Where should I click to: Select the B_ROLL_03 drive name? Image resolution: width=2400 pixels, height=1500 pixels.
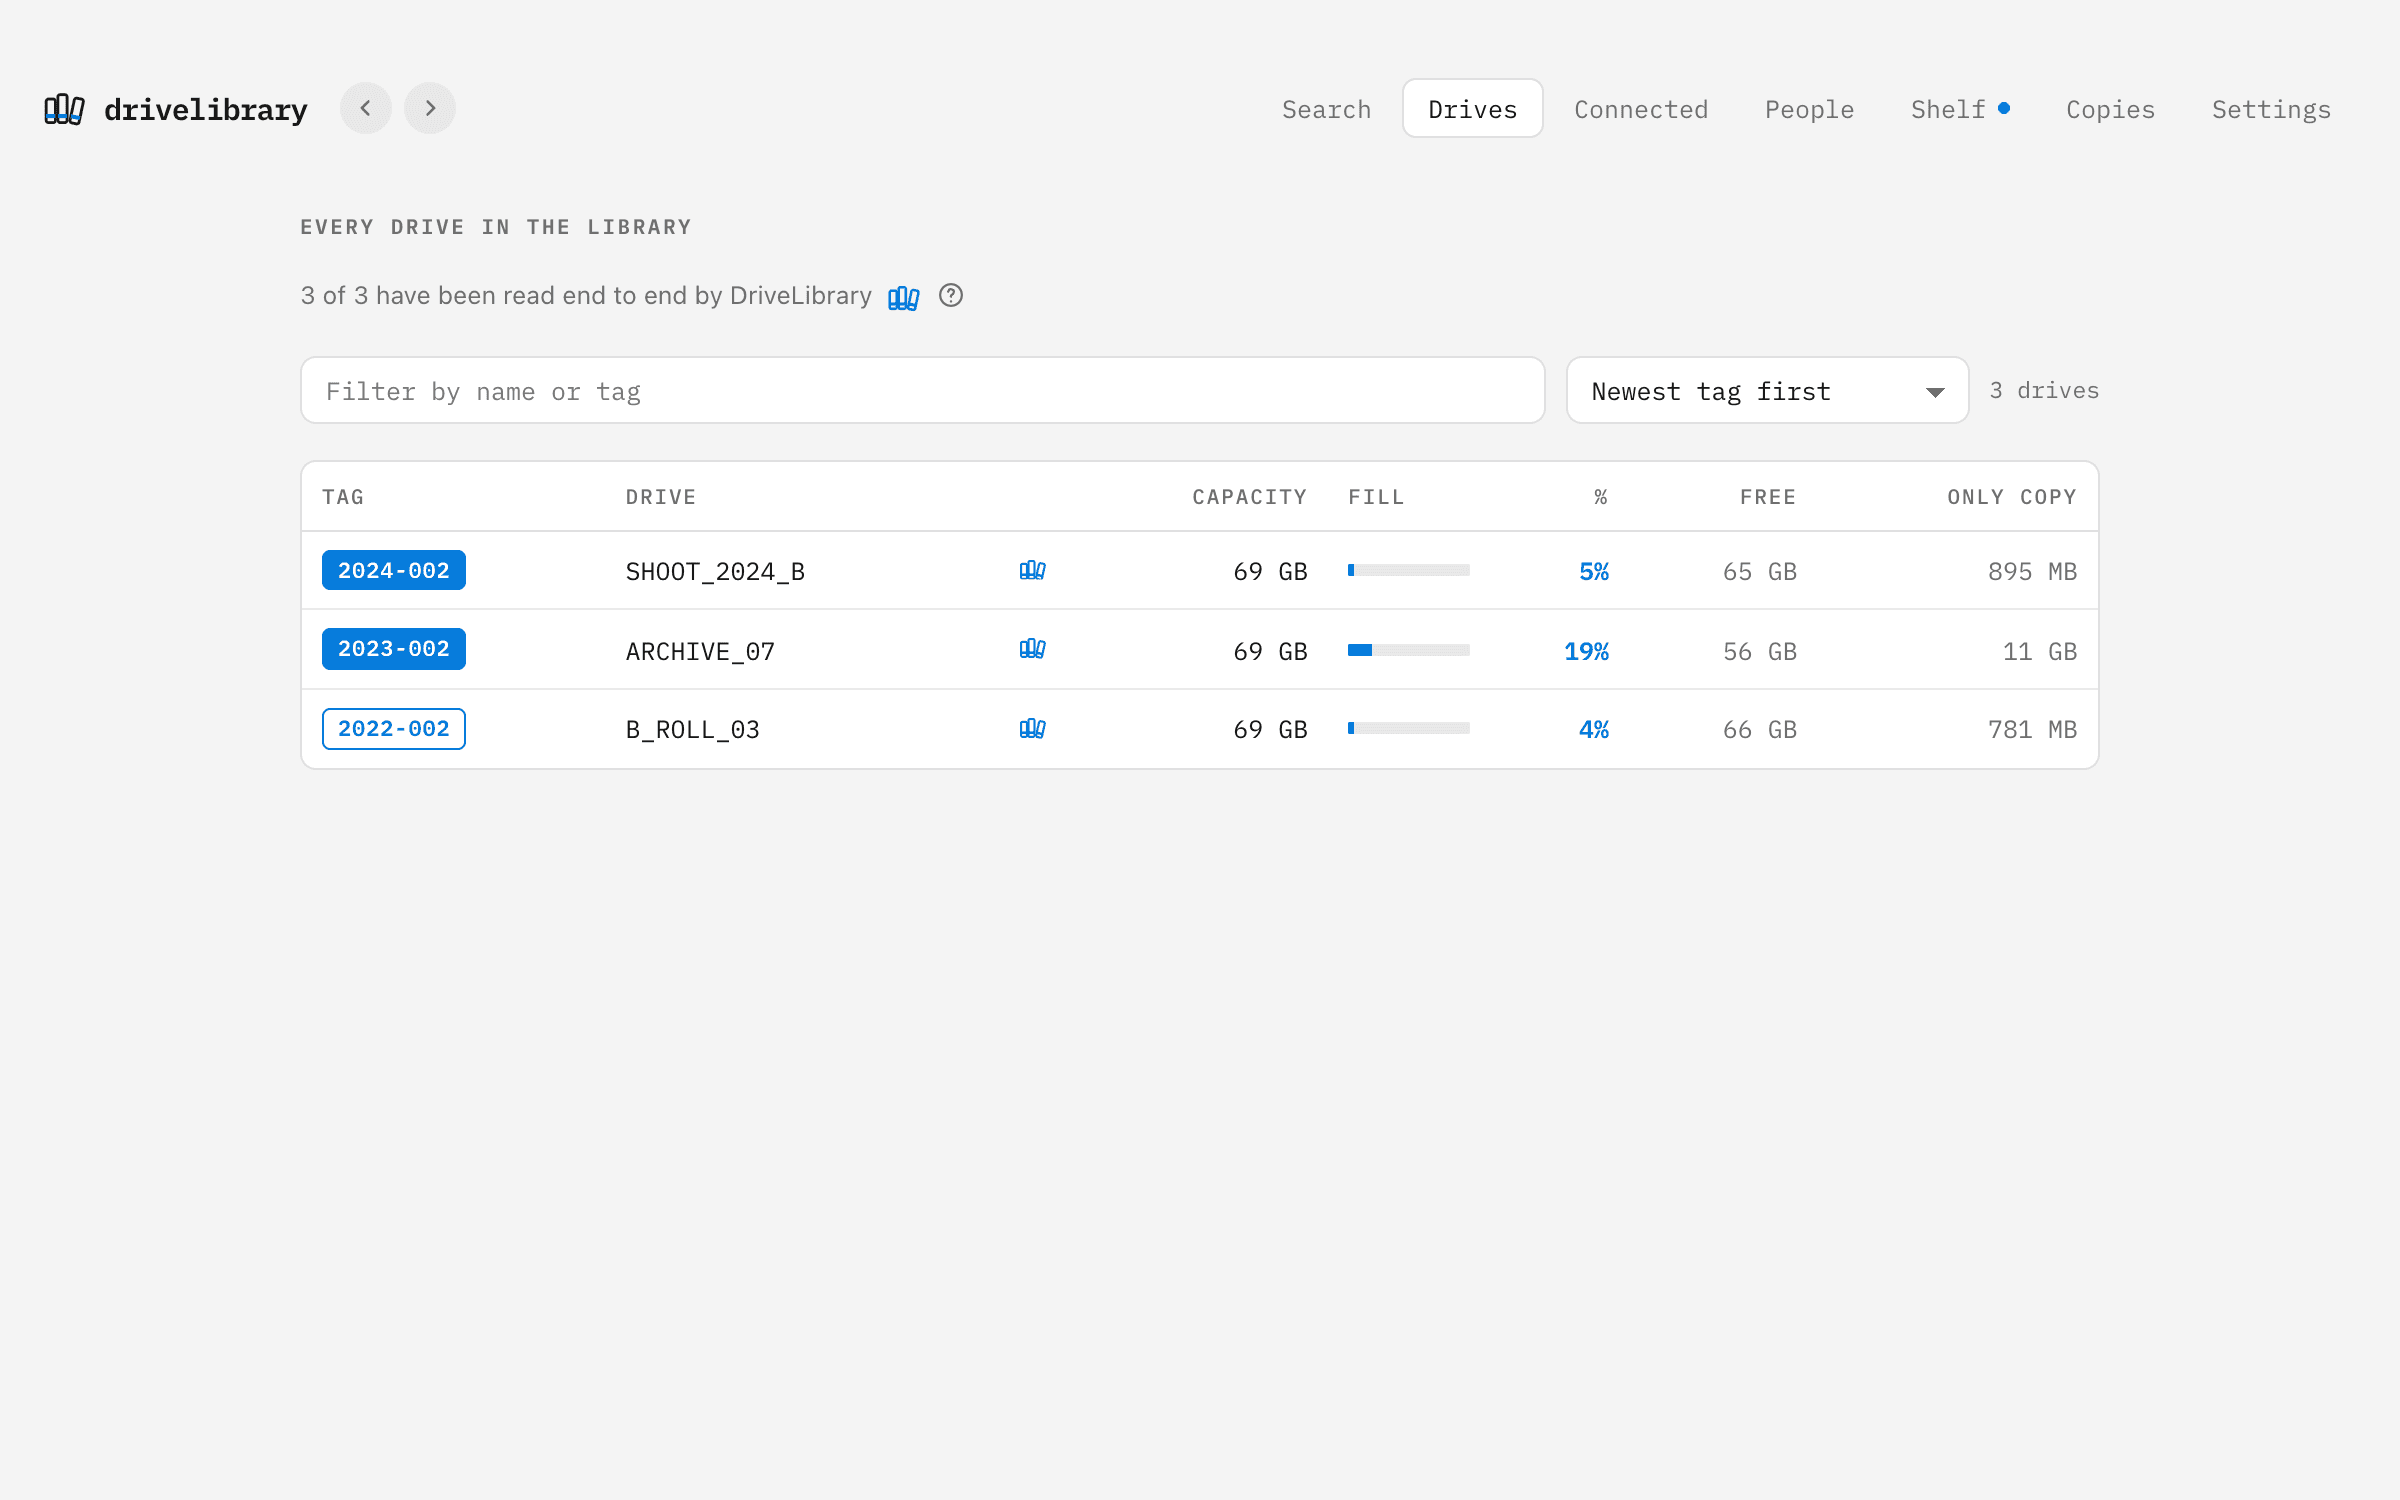(x=693, y=730)
